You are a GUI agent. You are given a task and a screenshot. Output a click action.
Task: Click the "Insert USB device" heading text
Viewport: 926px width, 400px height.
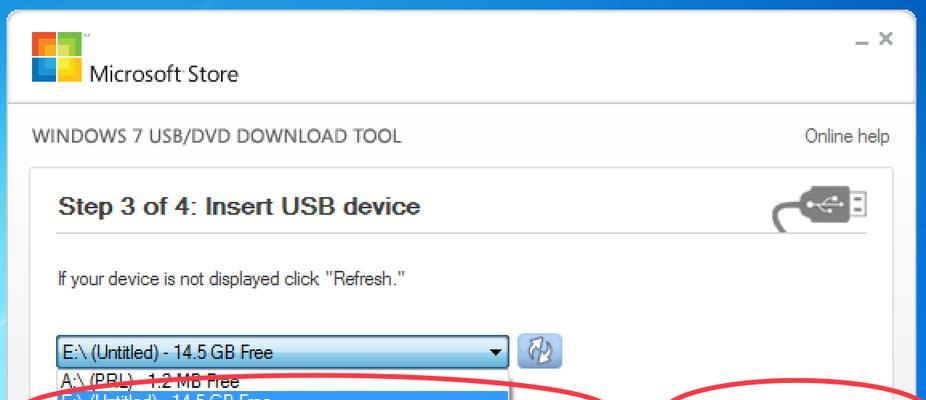[x=312, y=207]
